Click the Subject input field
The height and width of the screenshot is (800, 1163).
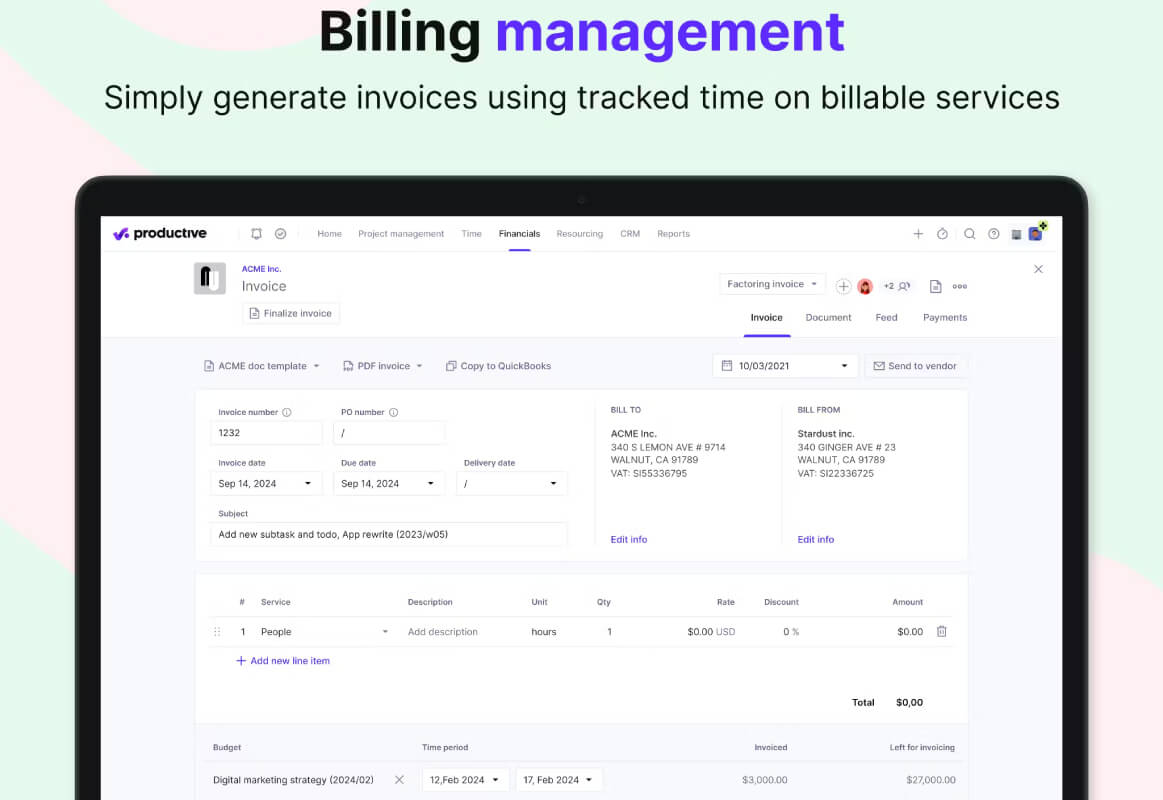pyautogui.click(x=389, y=535)
